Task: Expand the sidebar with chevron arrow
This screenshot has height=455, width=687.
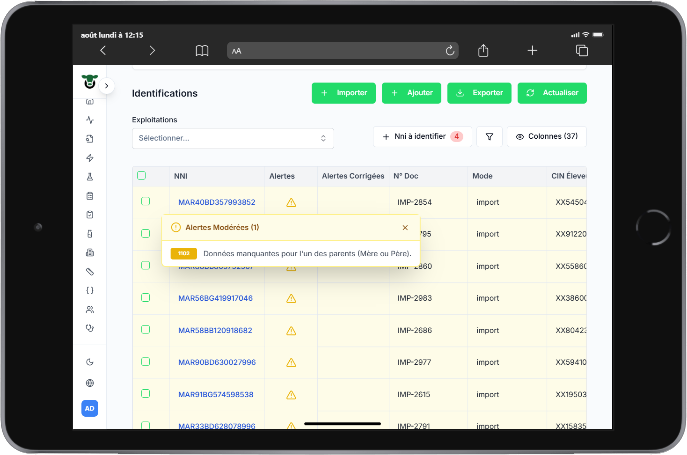Action: (106, 86)
